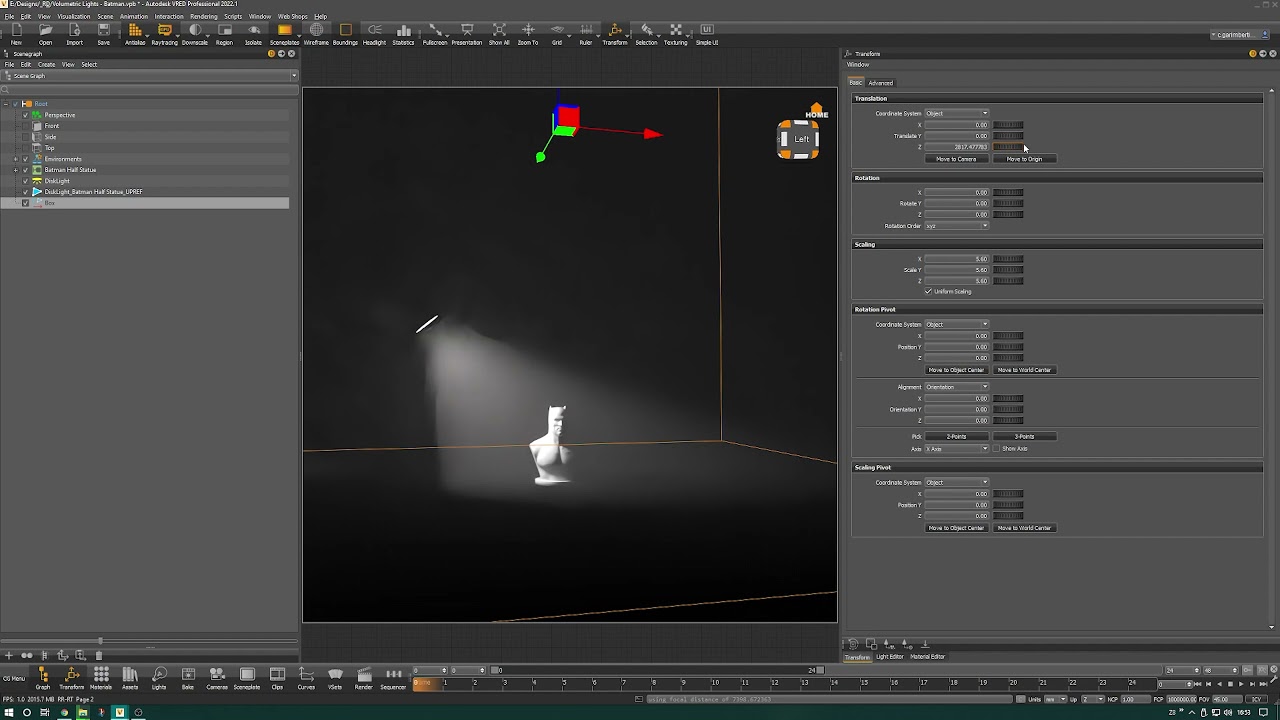Click the Zoom To toolbar icon
Viewport: 1280px width, 720px height.
click(528, 34)
